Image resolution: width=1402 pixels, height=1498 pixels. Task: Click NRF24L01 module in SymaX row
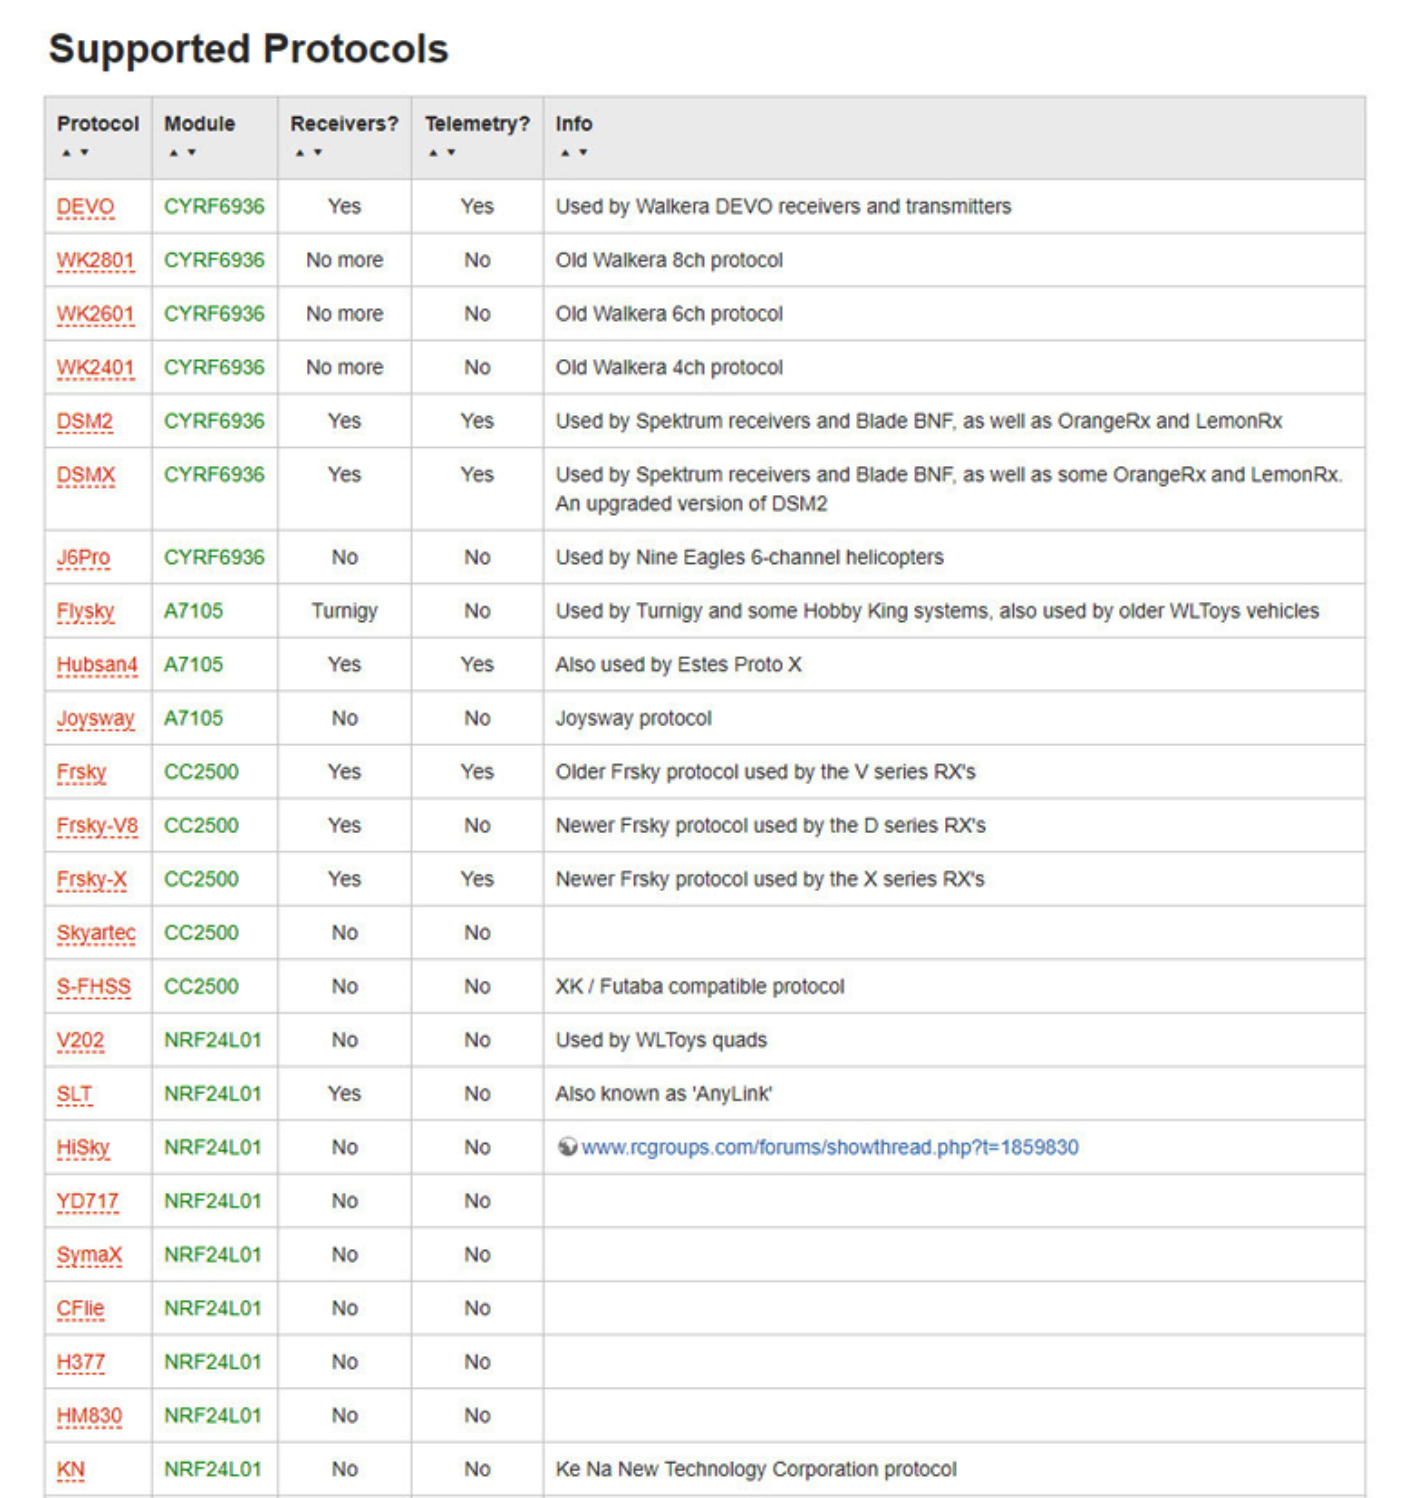pyautogui.click(x=212, y=1254)
